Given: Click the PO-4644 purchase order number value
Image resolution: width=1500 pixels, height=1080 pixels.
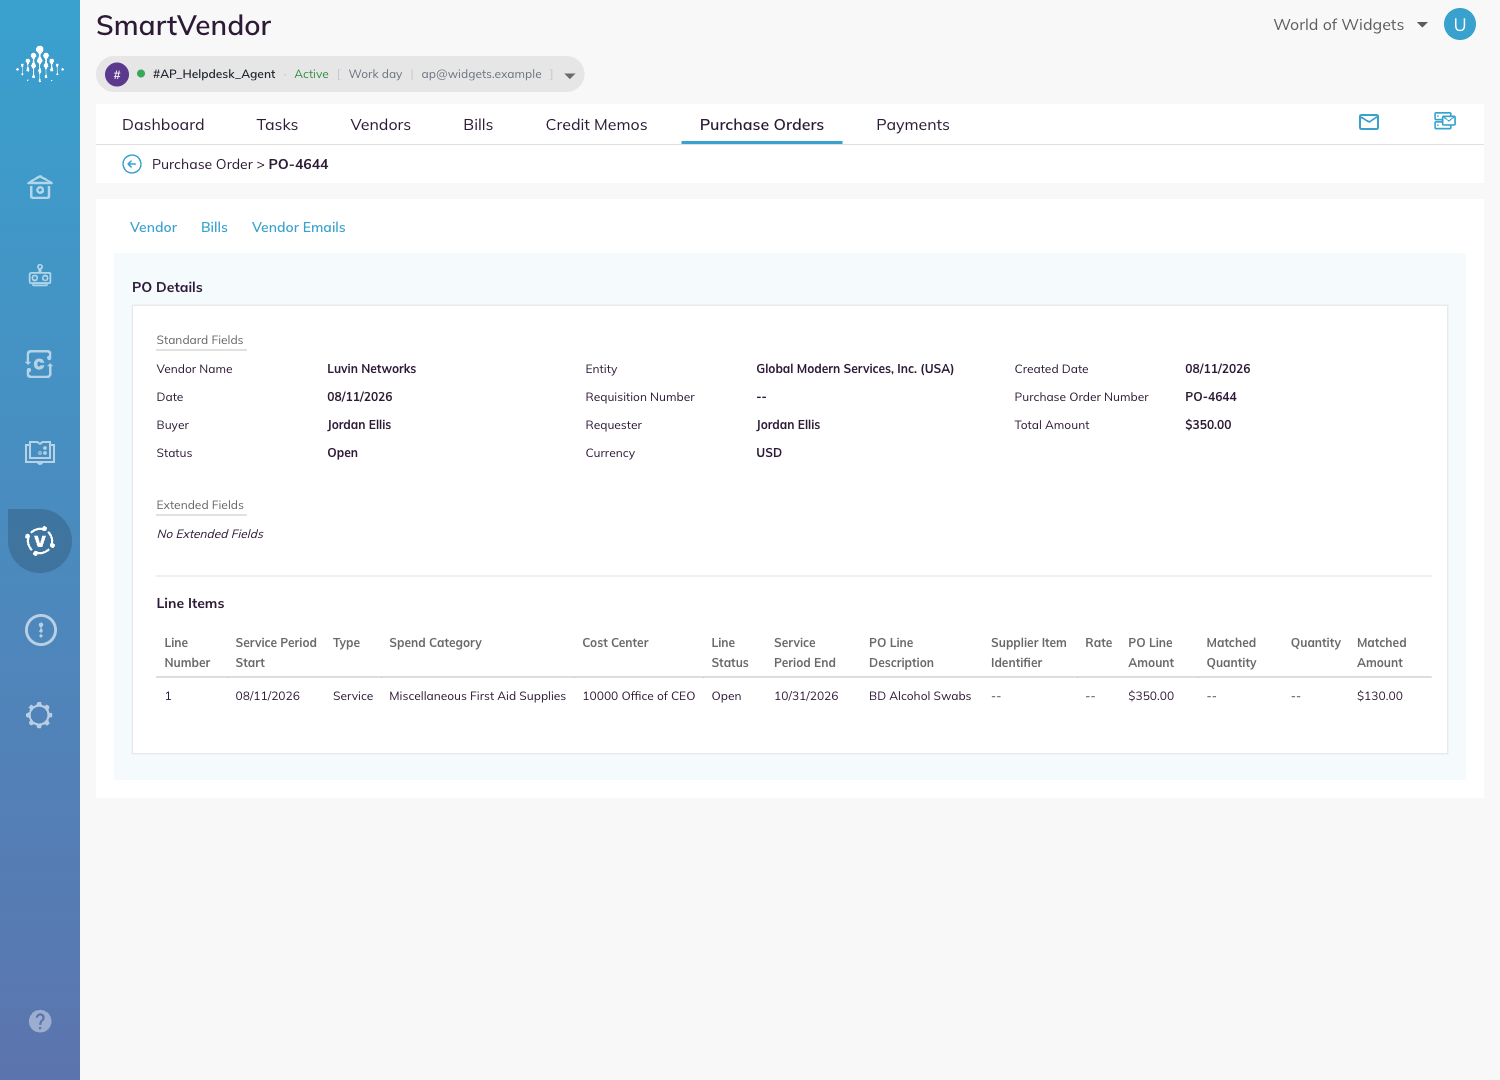Looking at the screenshot, I should pos(1210,397).
